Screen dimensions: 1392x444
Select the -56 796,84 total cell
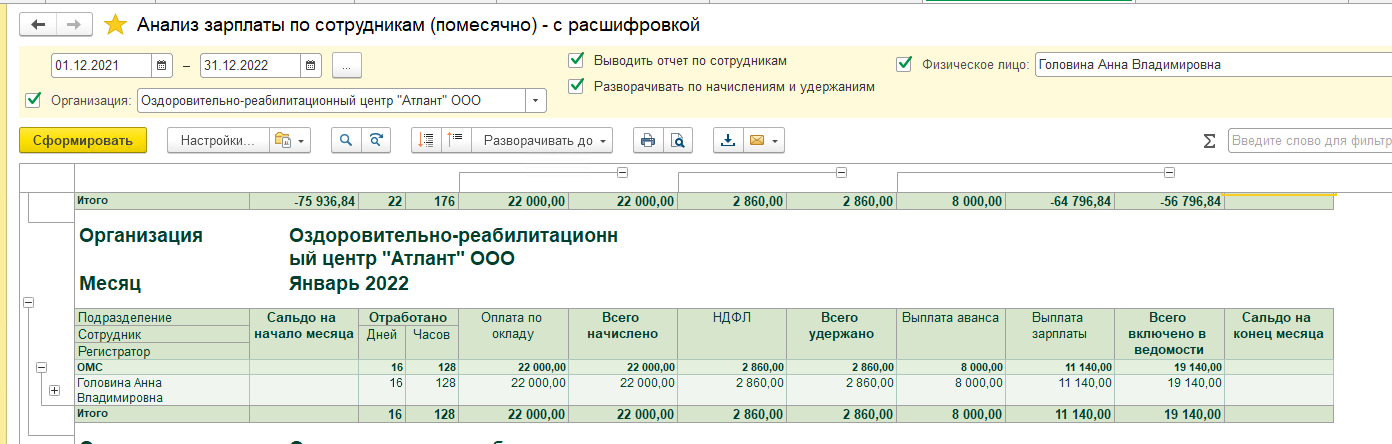click(1170, 201)
